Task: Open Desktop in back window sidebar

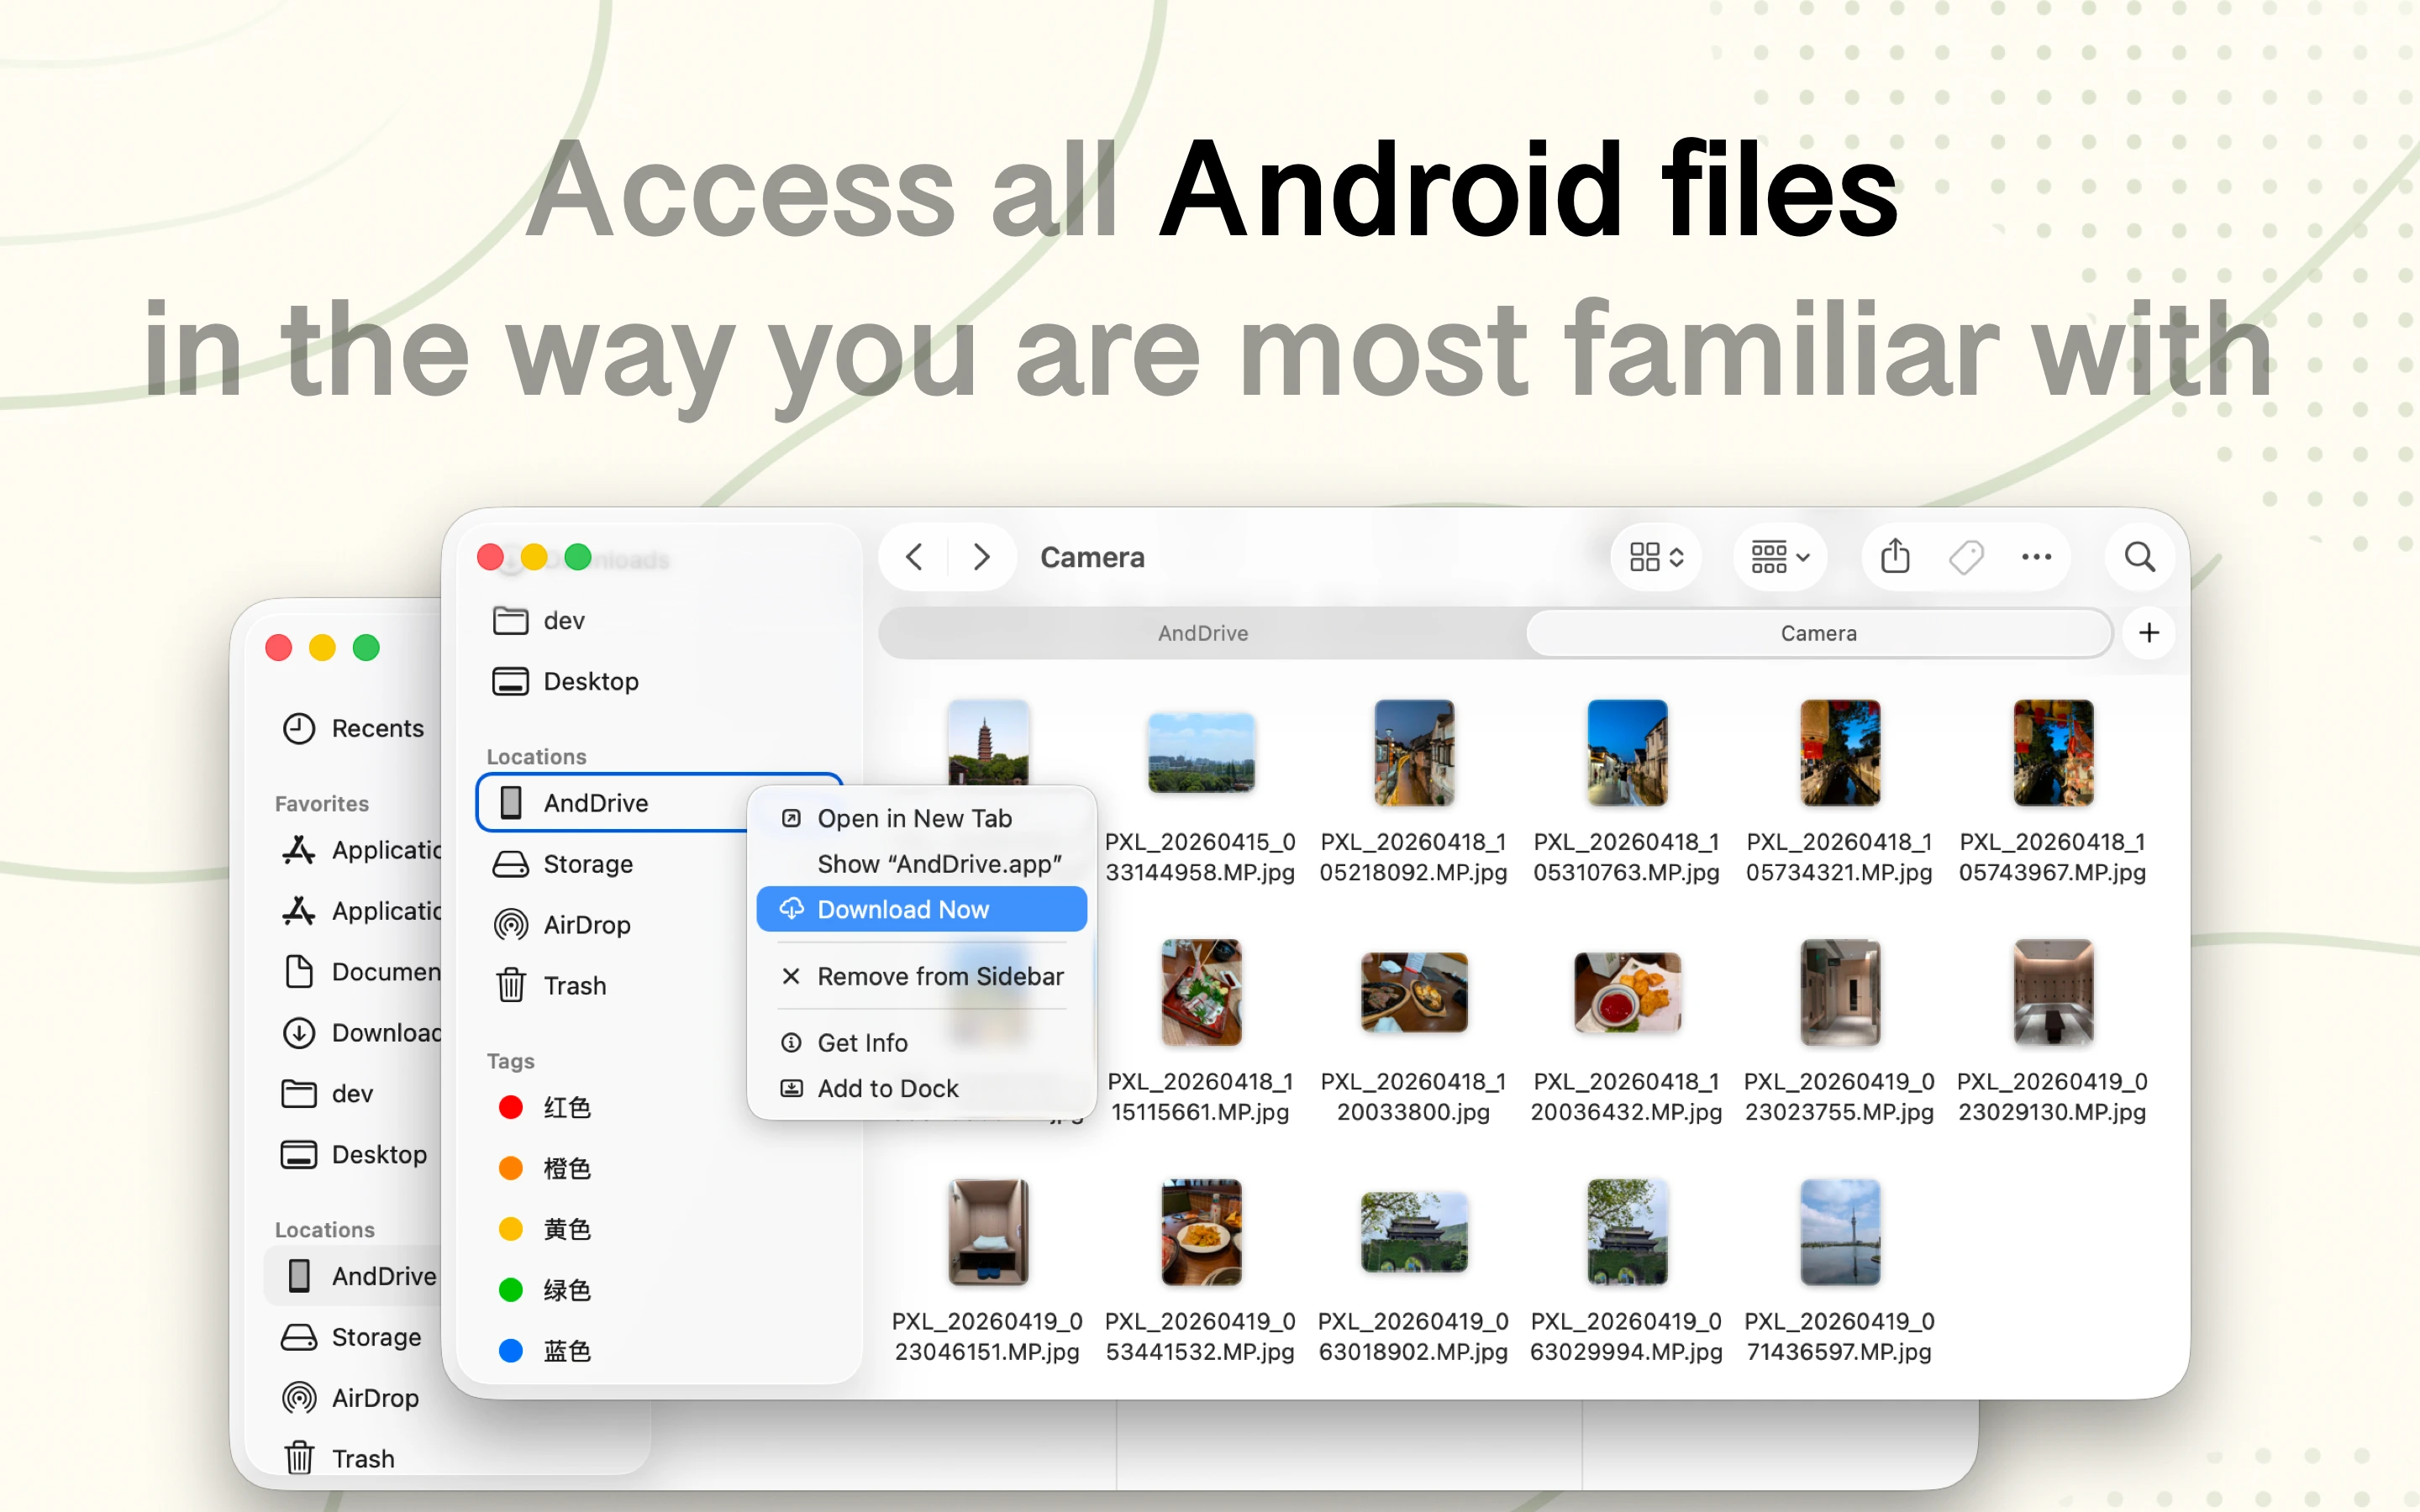Action: pos(353,1155)
